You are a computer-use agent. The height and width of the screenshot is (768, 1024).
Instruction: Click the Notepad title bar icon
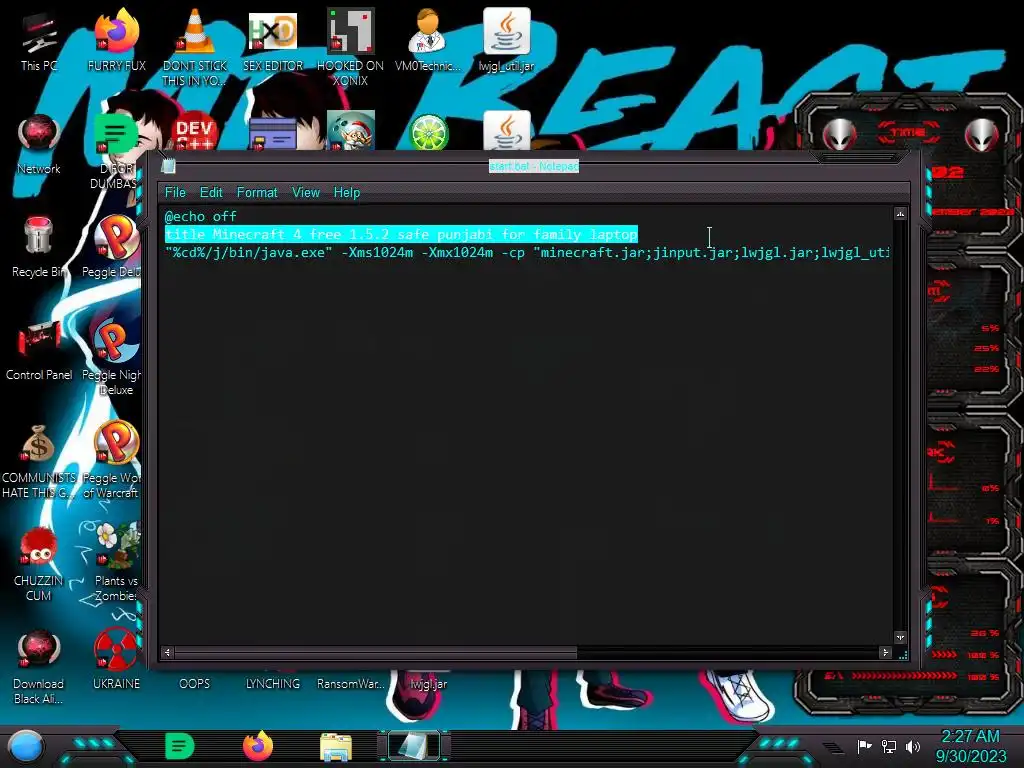pyautogui.click(x=168, y=166)
